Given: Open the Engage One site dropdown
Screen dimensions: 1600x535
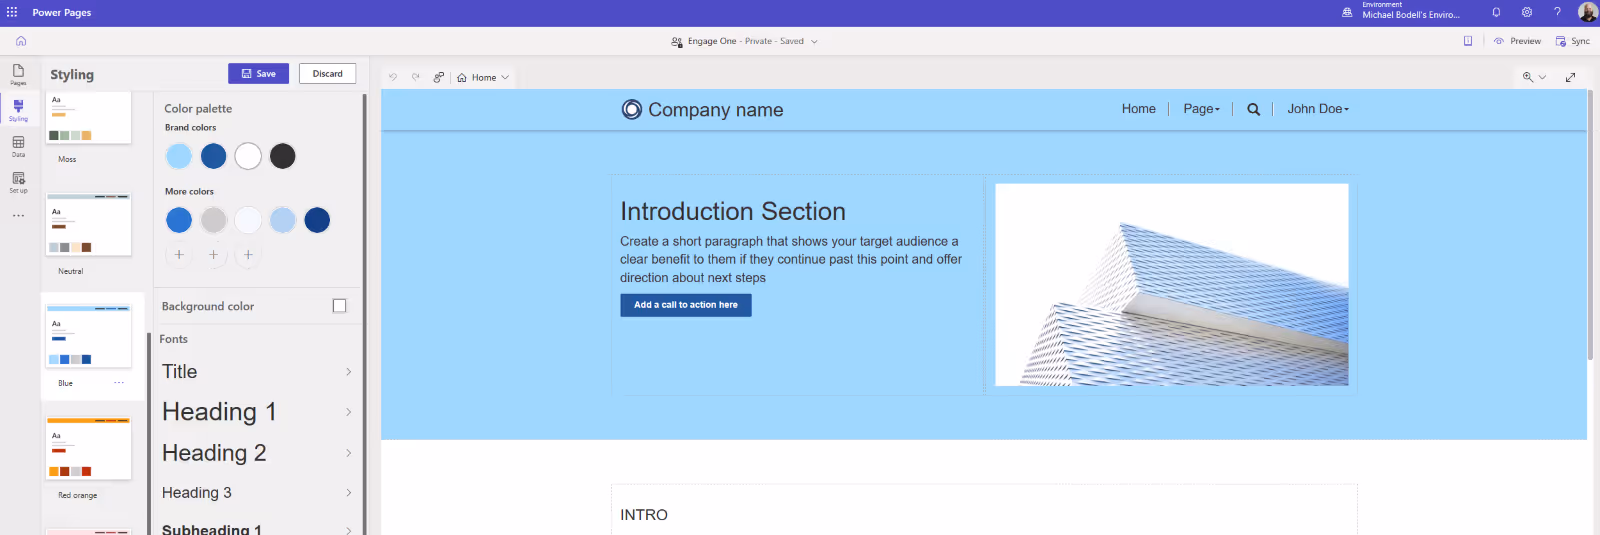Looking at the screenshot, I should pos(745,41).
